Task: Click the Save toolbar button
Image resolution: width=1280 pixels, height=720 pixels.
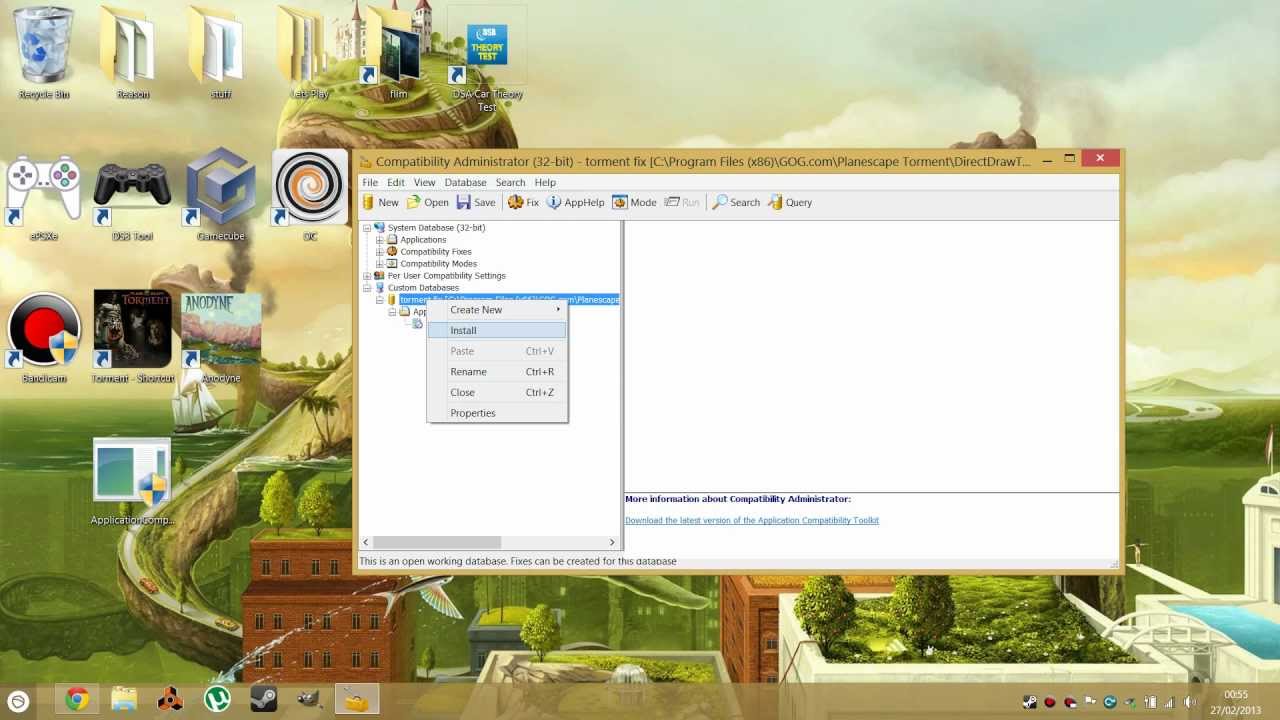Action: (475, 202)
